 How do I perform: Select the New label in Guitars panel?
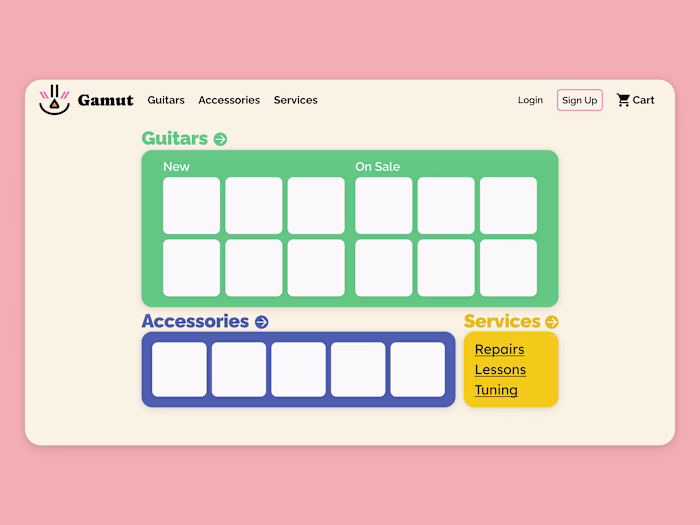pyautogui.click(x=176, y=167)
